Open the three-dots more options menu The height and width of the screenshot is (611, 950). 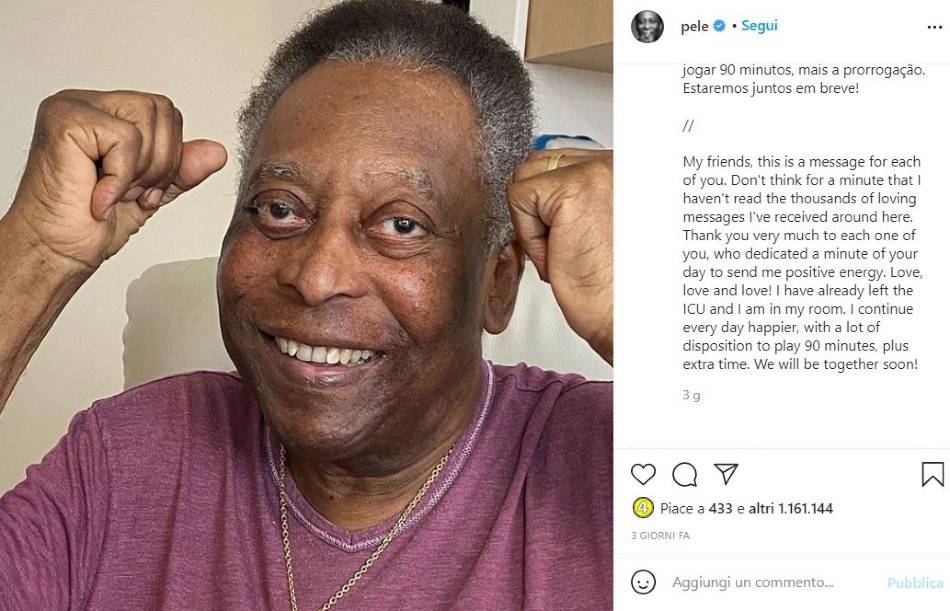(934, 27)
